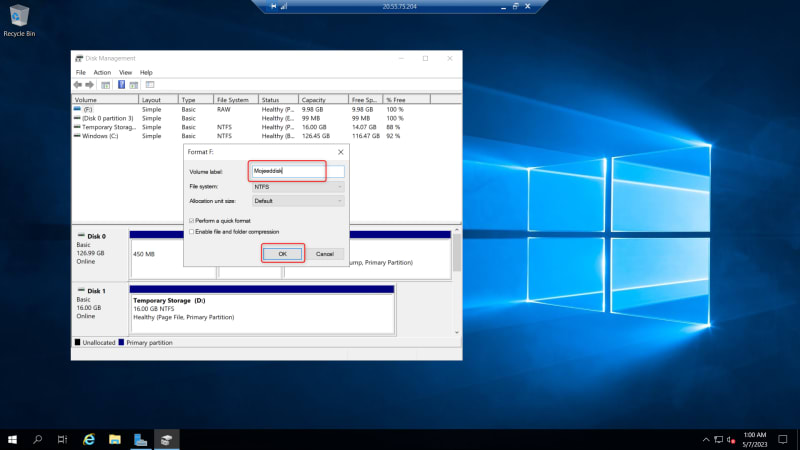Launch Internet Explorer from taskbar

(89, 439)
